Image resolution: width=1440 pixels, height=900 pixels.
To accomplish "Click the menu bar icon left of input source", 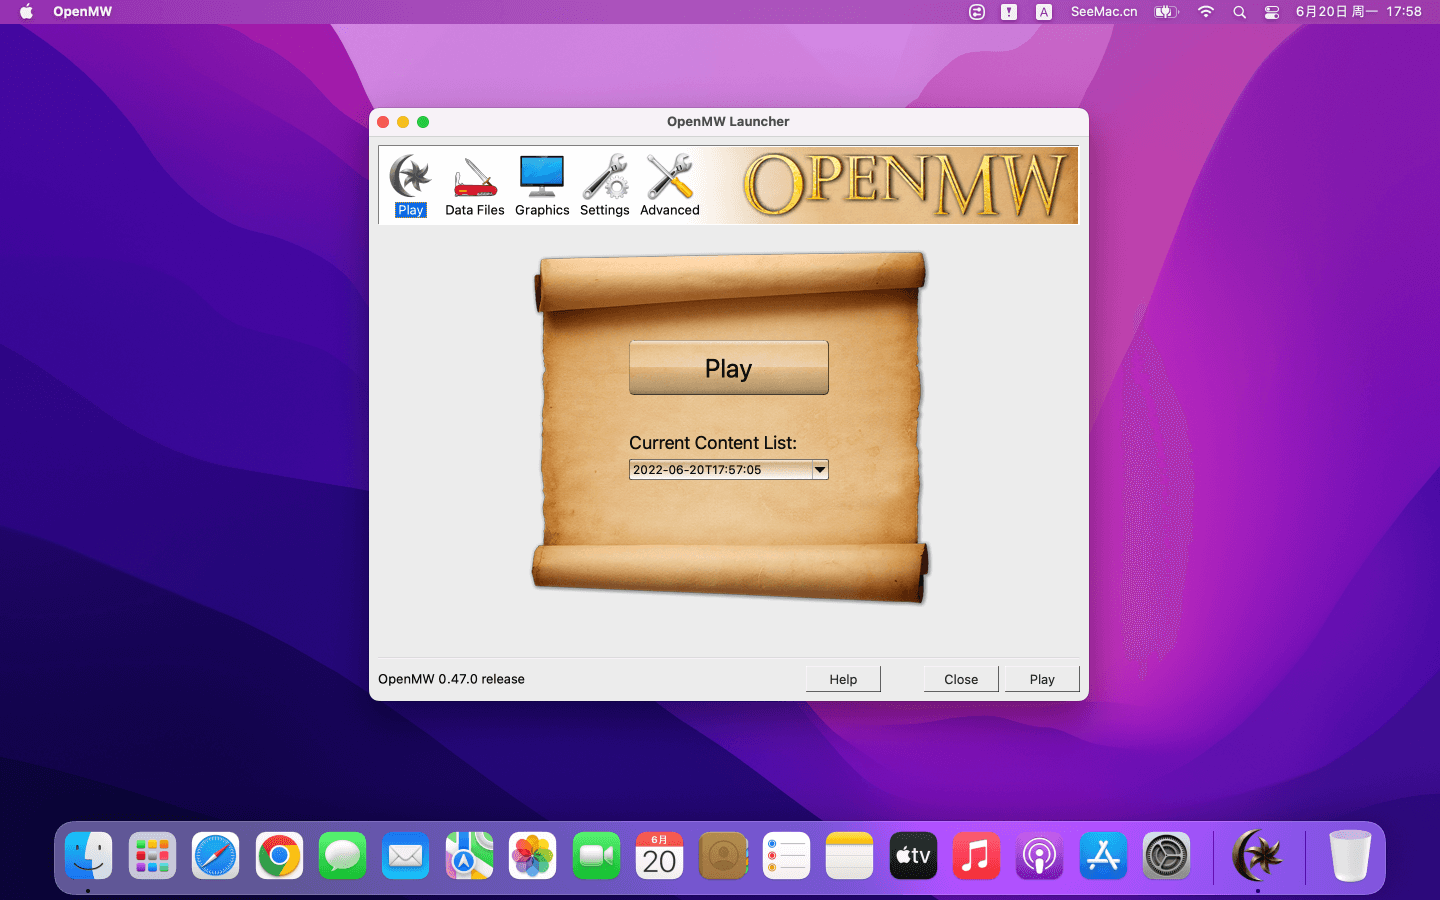I will pyautogui.click(x=1009, y=12).
